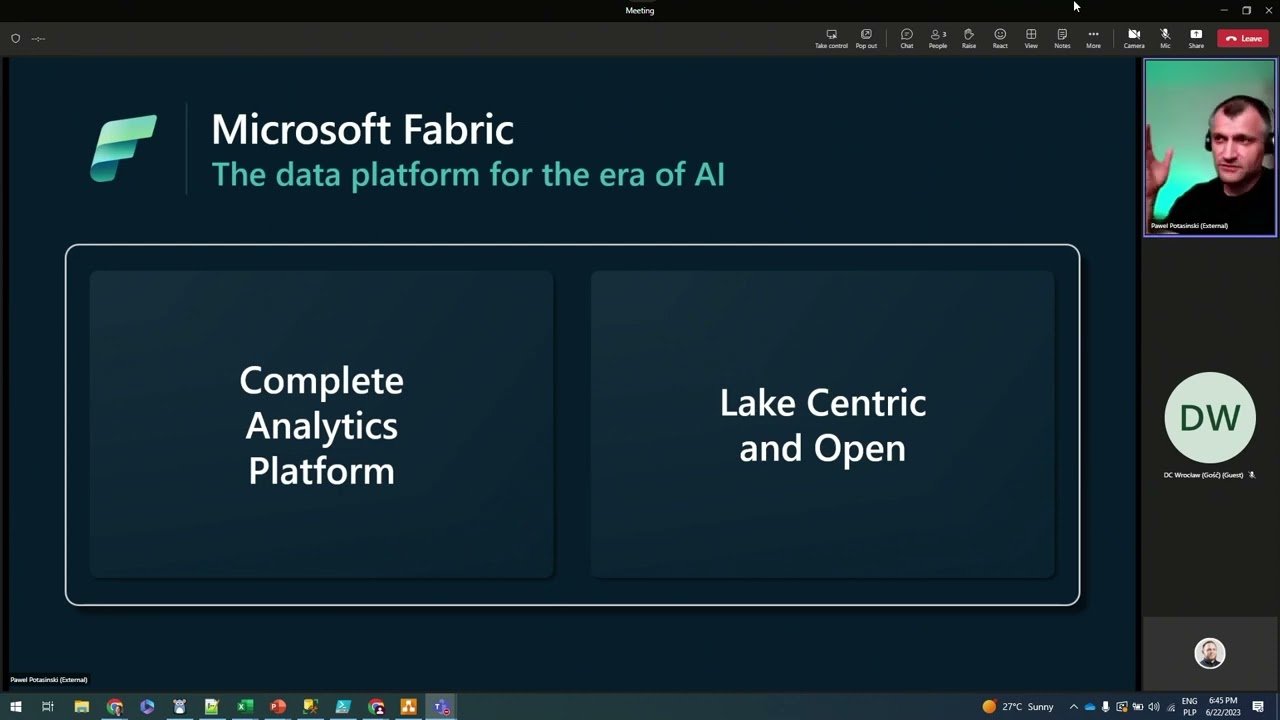The height and width of the screenshot is (720, 1280).
Task: Leave the meeting
Action: pos(1243,38)
